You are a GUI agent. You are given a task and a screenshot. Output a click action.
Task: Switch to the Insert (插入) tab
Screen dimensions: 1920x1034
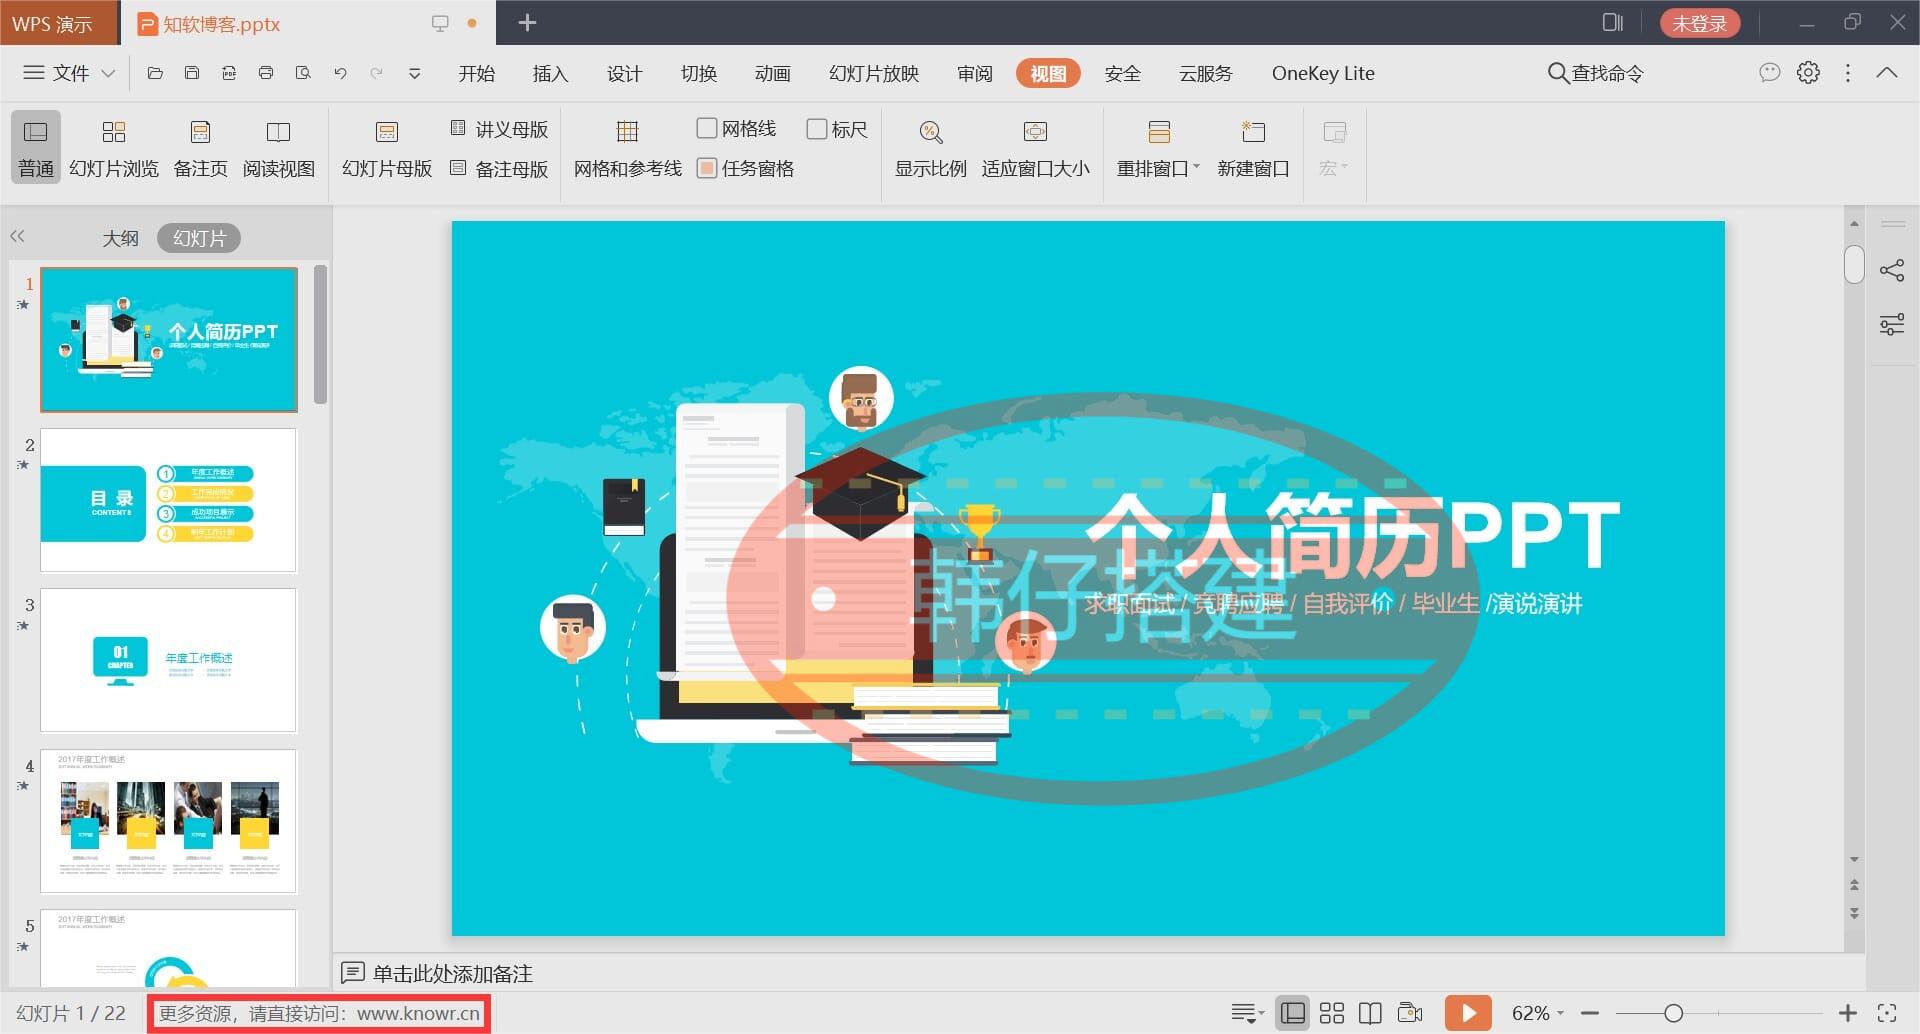549,73
